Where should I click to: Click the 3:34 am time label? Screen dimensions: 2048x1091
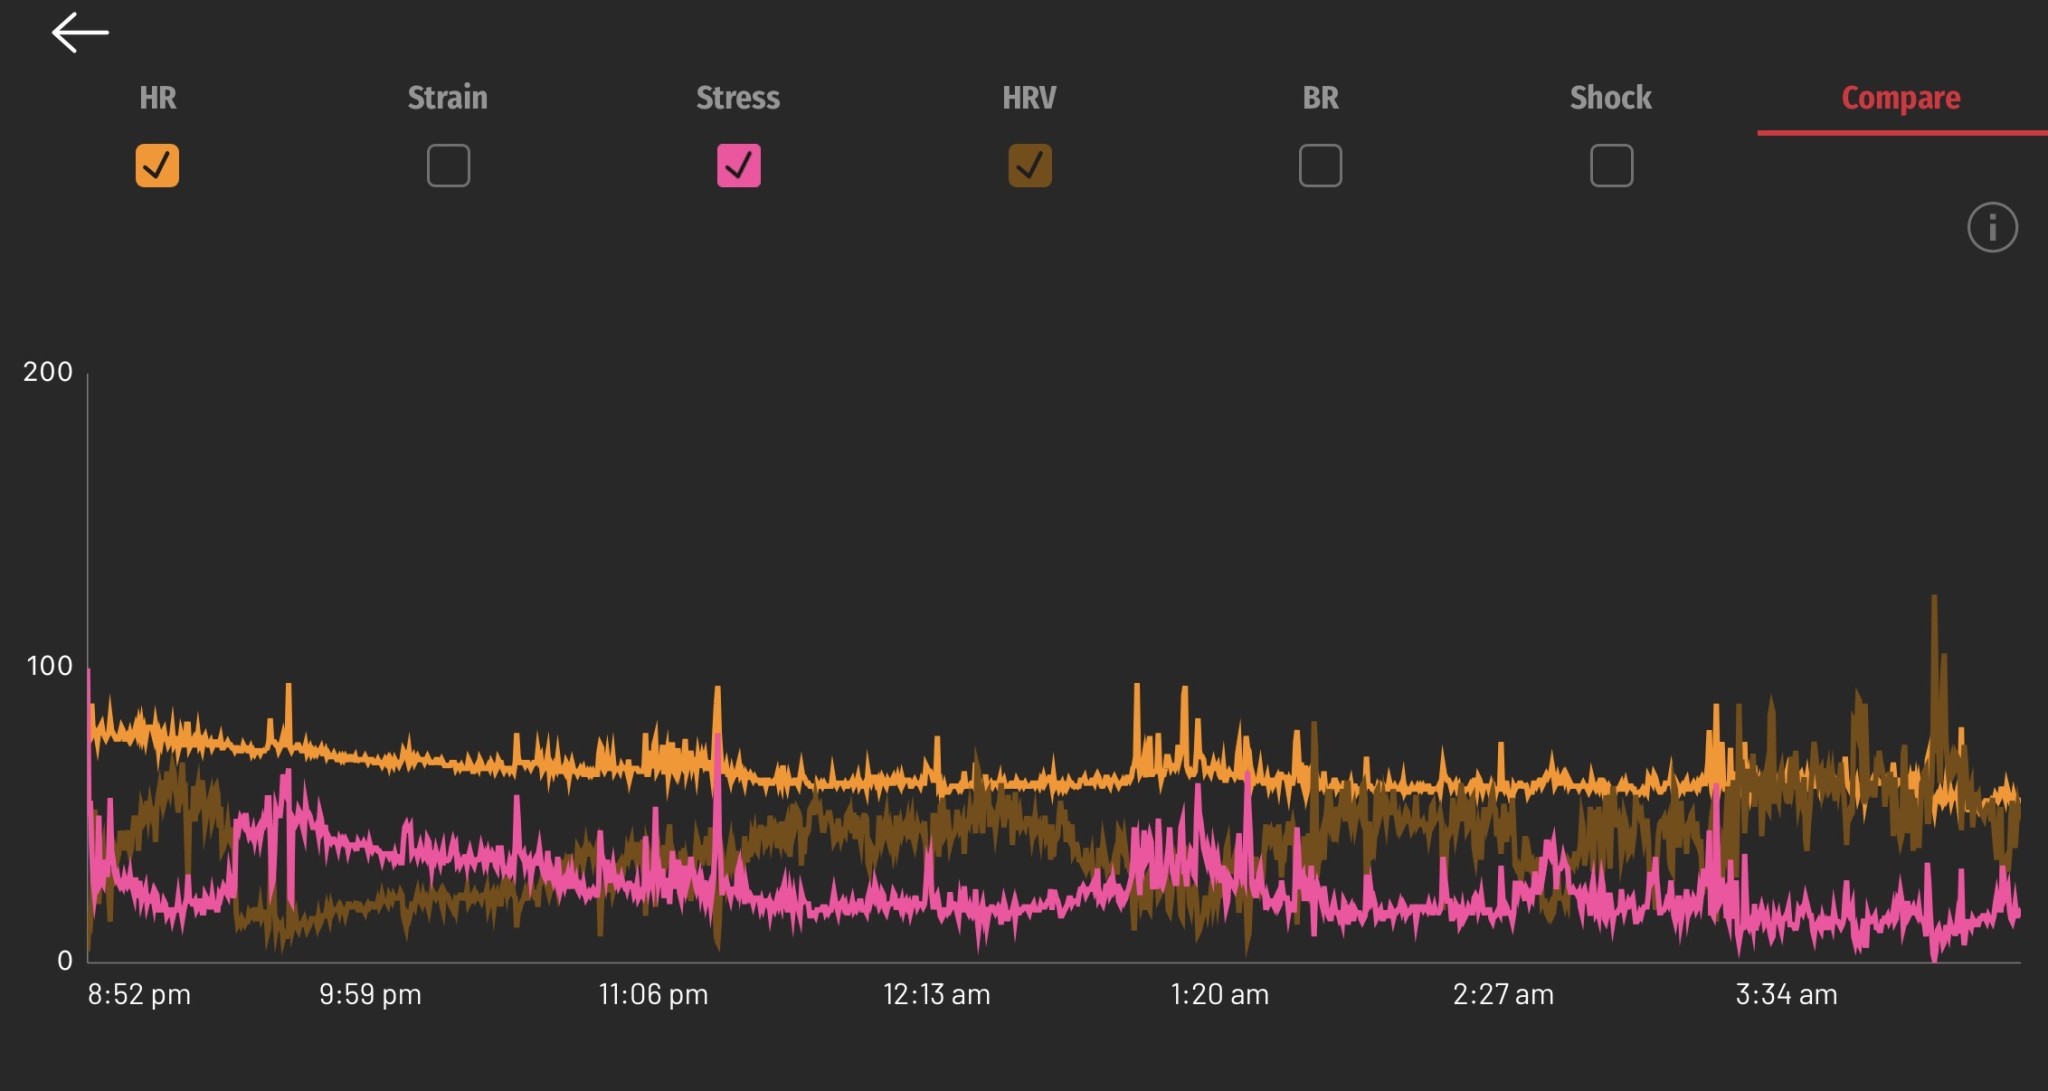[x=1786, y=995]
